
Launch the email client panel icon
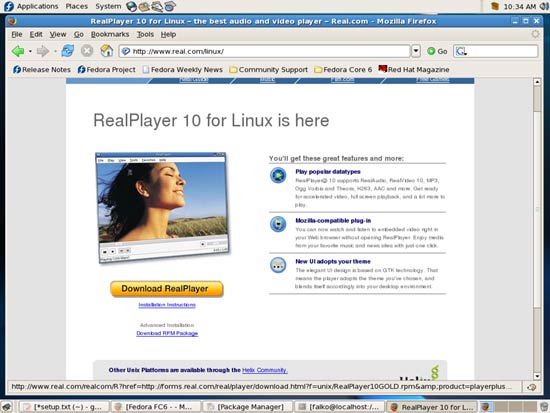[144, 6]
